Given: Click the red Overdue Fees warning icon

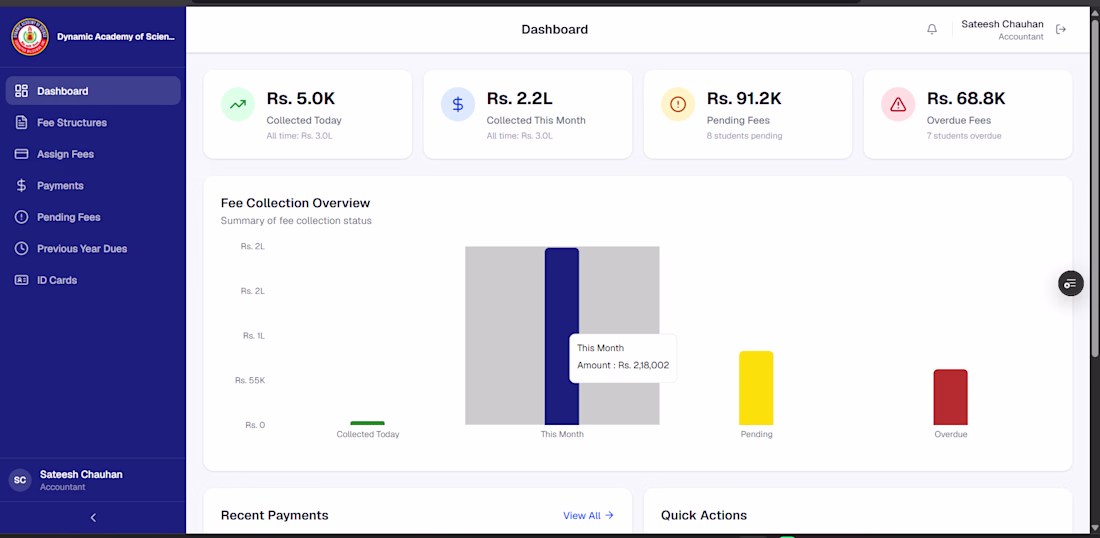Looking at the screenshot, I should (898, 105).
